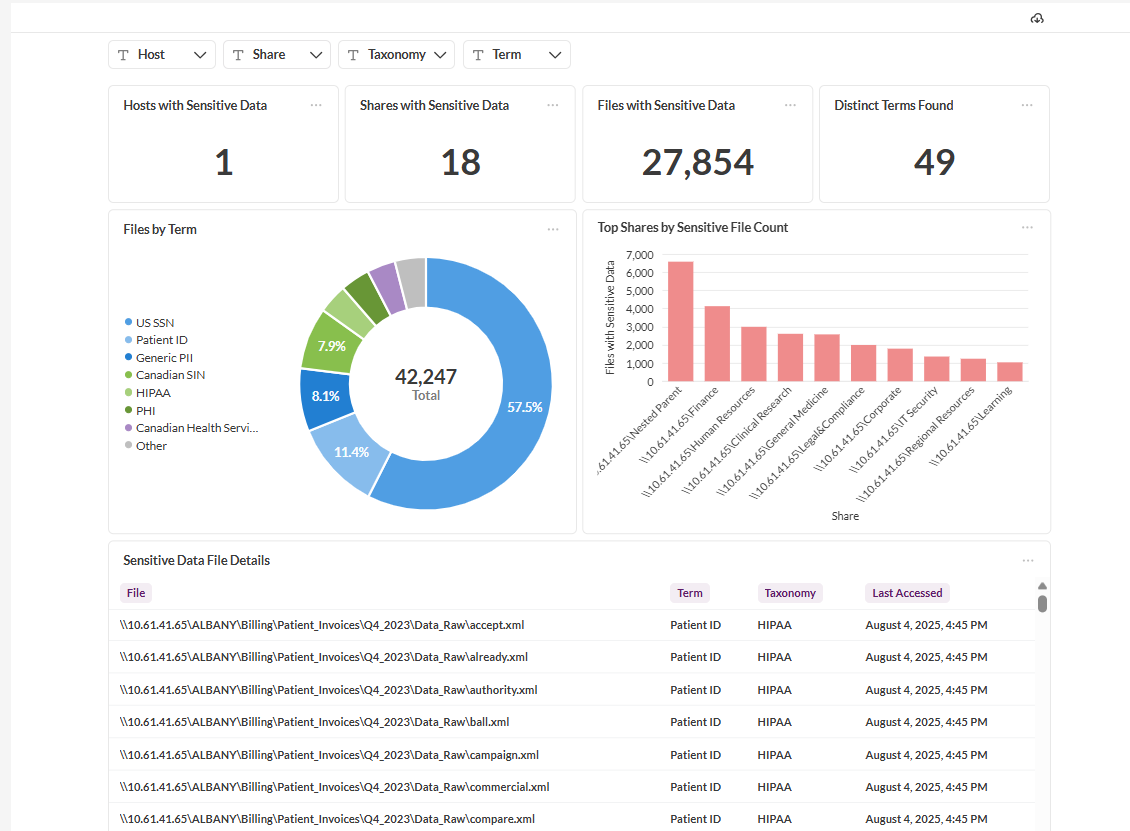Open options menu on Distinct Terms Found card

[1027, 104]
